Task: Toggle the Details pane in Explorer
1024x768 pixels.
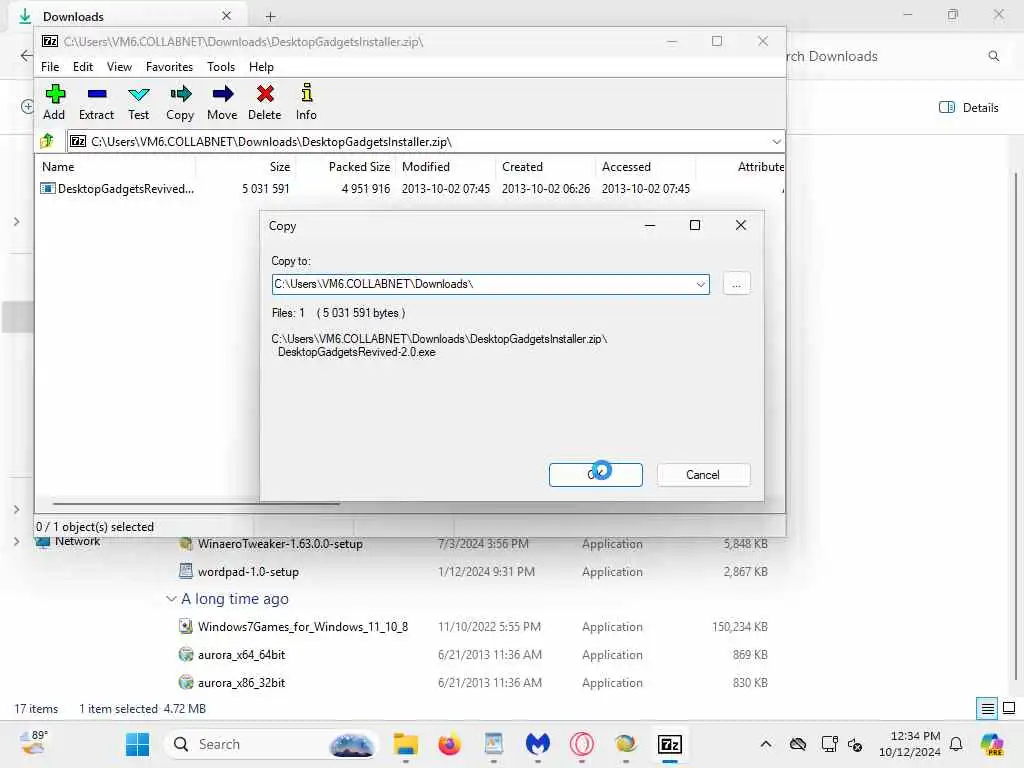Action: pos(968,108)
